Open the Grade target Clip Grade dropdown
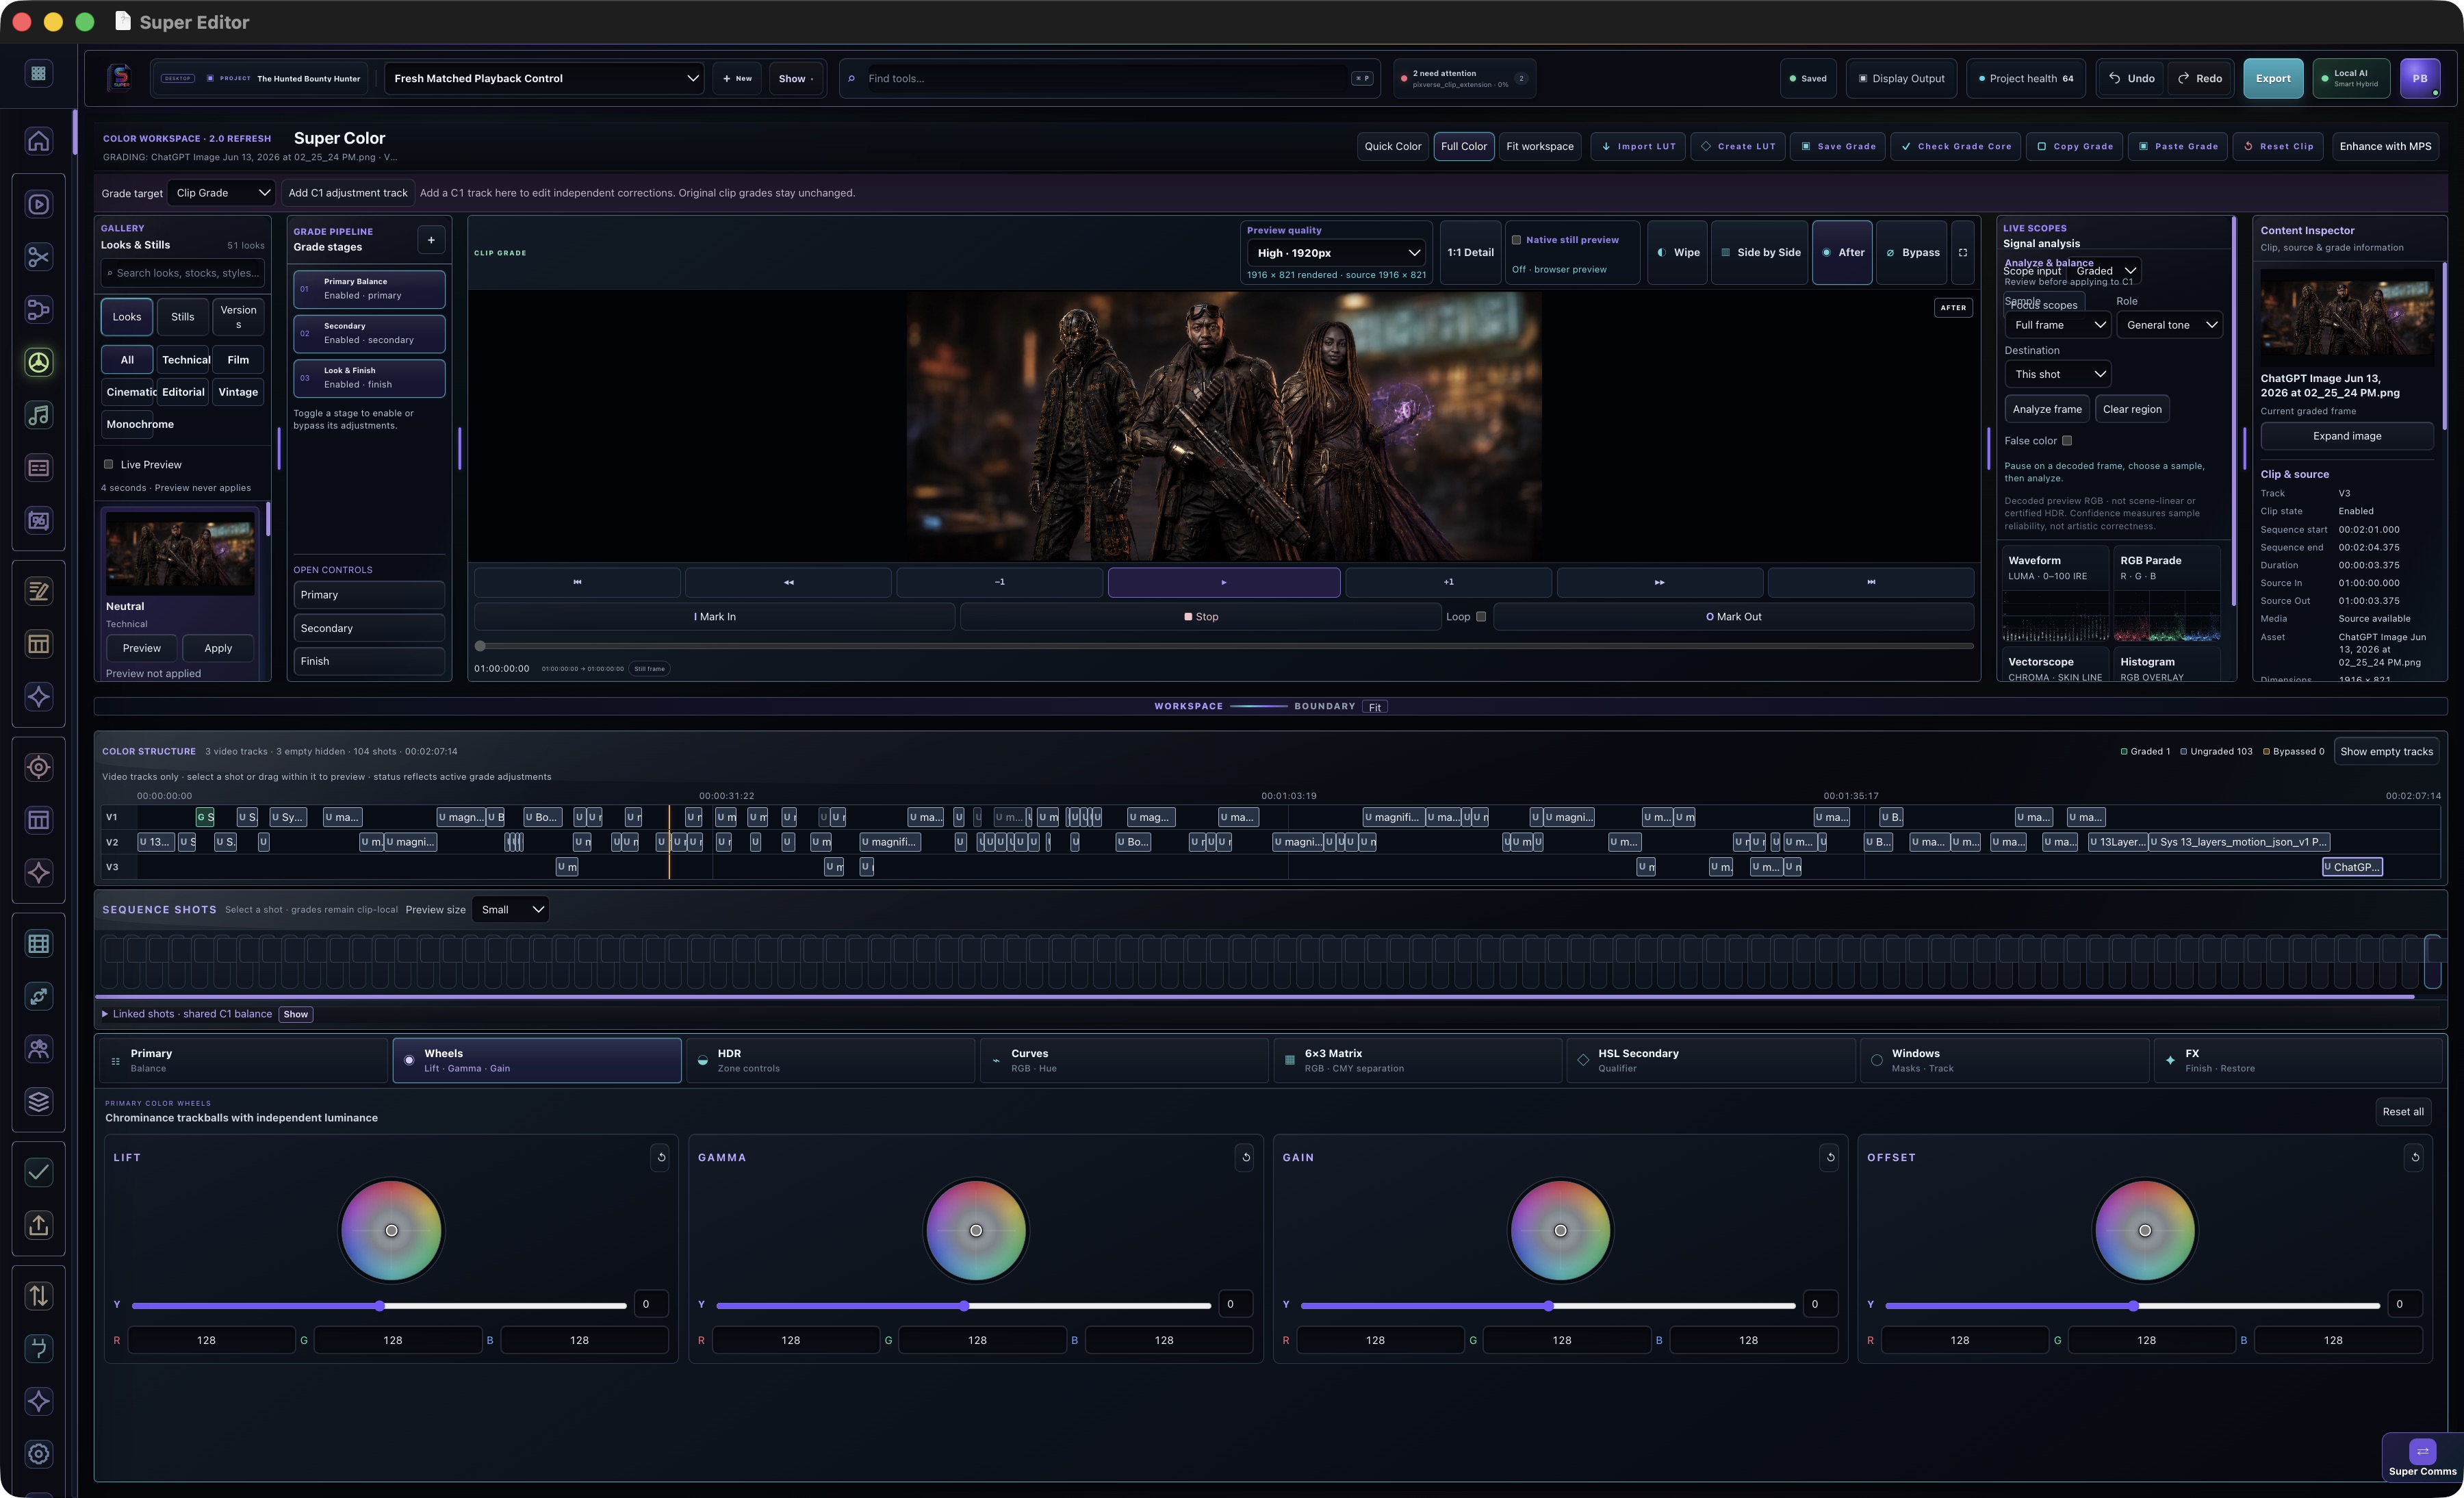Viewport: 2464px width, 1498px height. (x=222, y=193)
